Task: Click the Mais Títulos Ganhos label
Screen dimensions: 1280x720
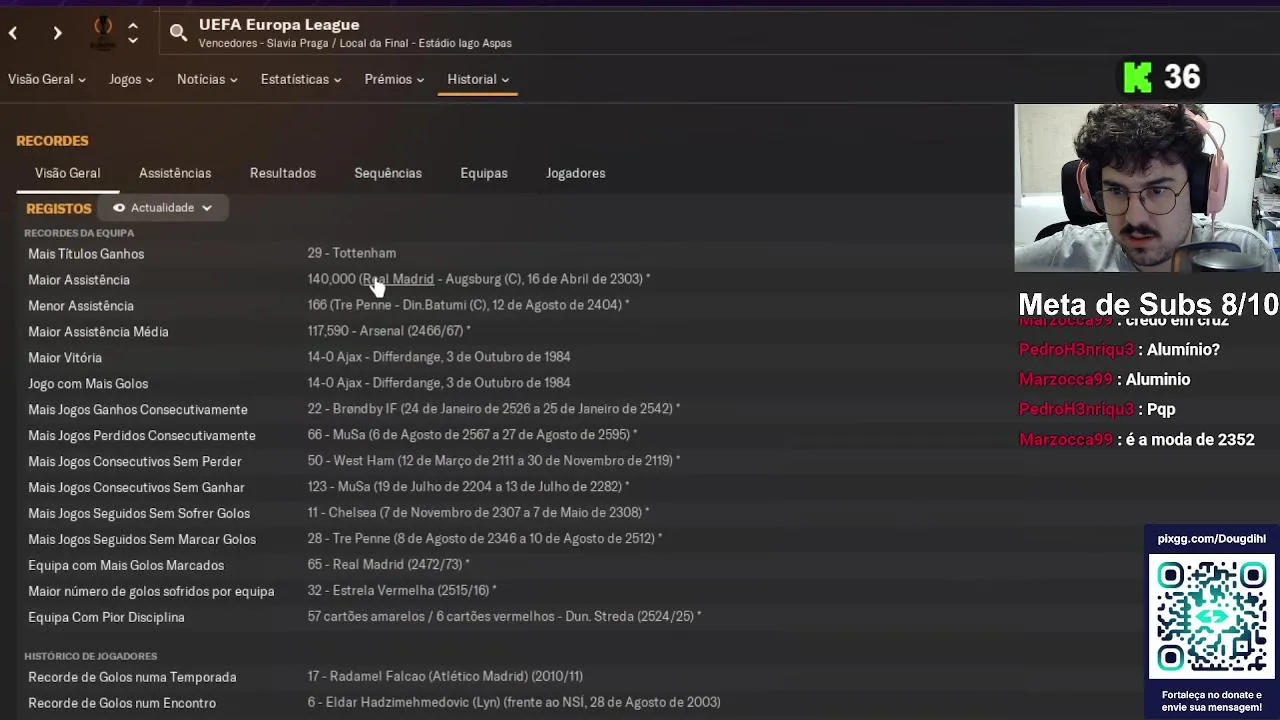Action: pos(86,254)
